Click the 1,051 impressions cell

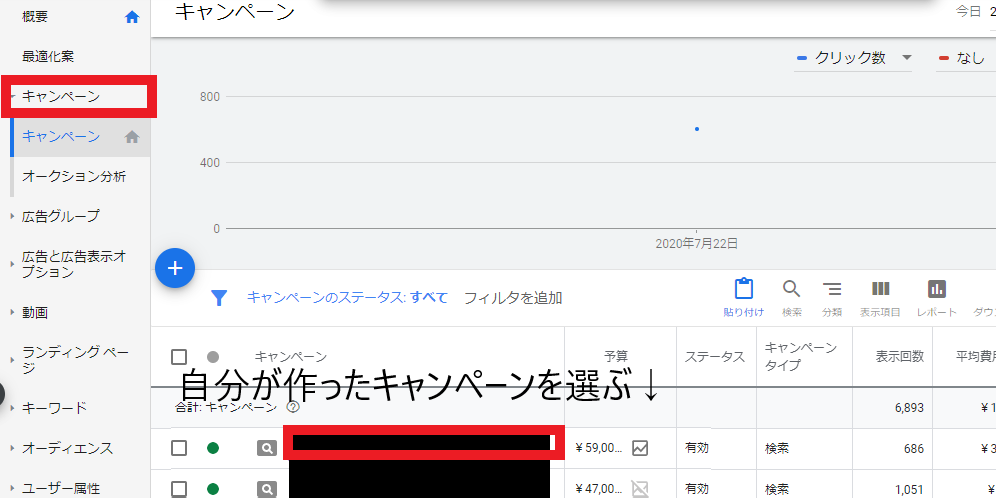click(x=909, y=489)
